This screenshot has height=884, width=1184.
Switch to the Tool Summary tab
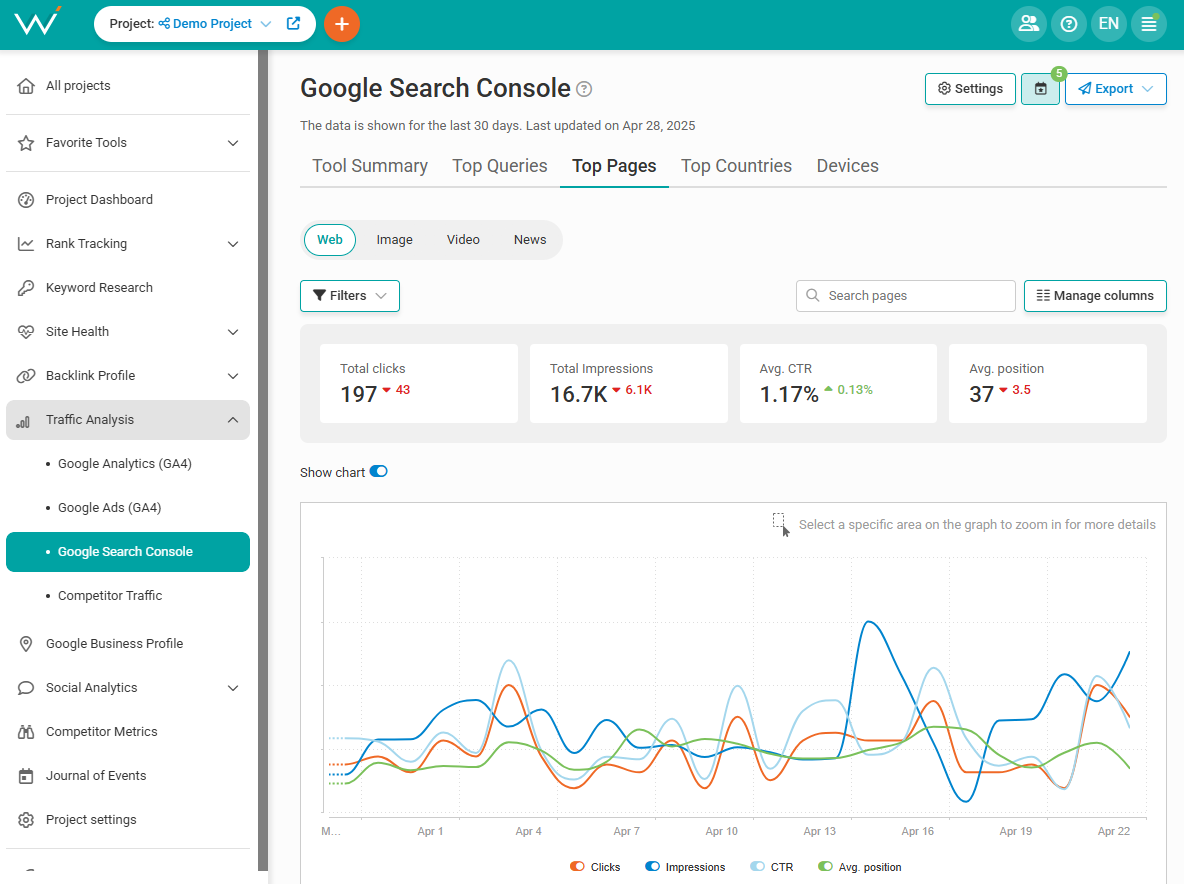click(x=370, y=166)
